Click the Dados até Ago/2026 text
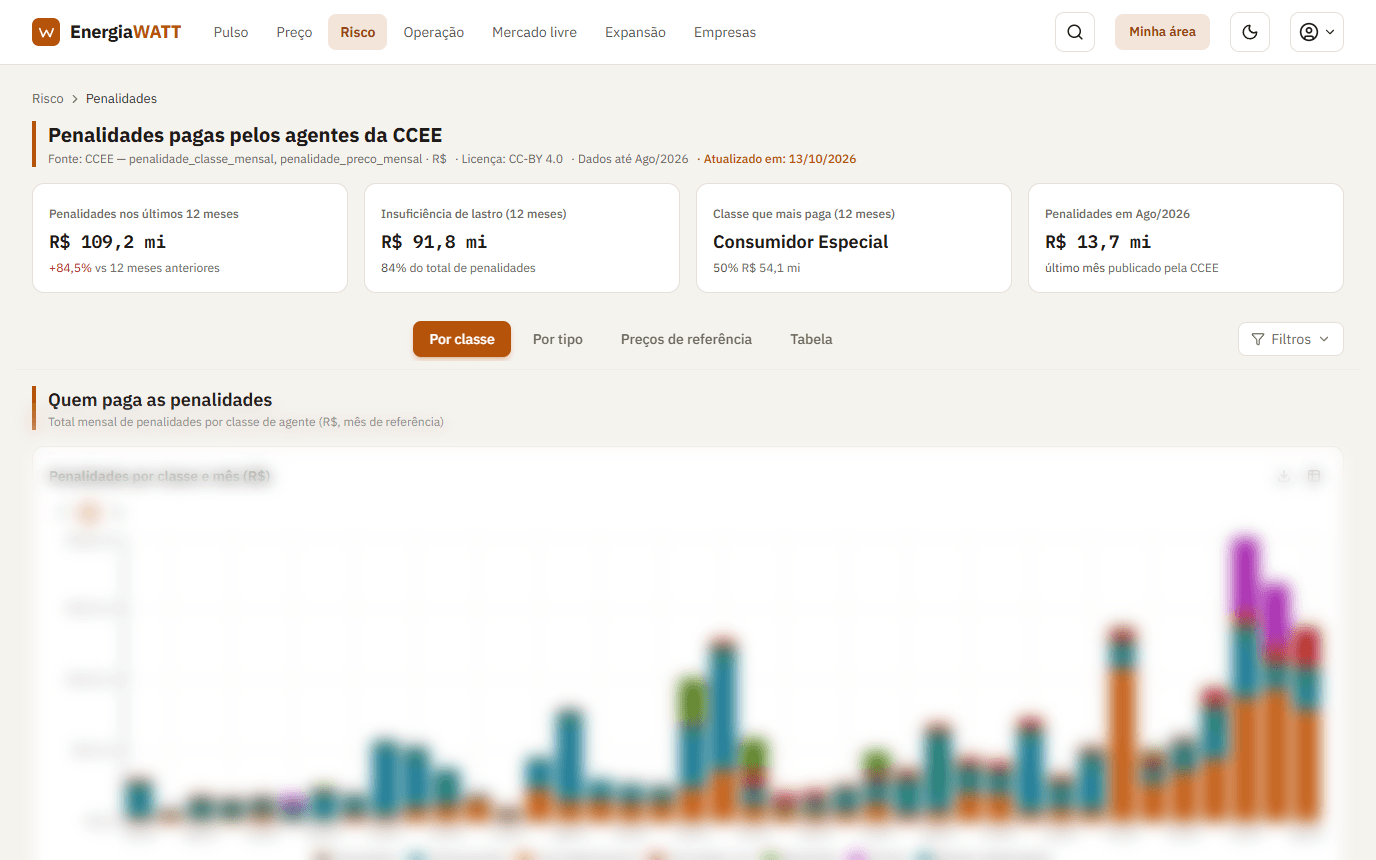This screenshot has width=1376, height=860. pyautogui.click(x=633, y=159)
